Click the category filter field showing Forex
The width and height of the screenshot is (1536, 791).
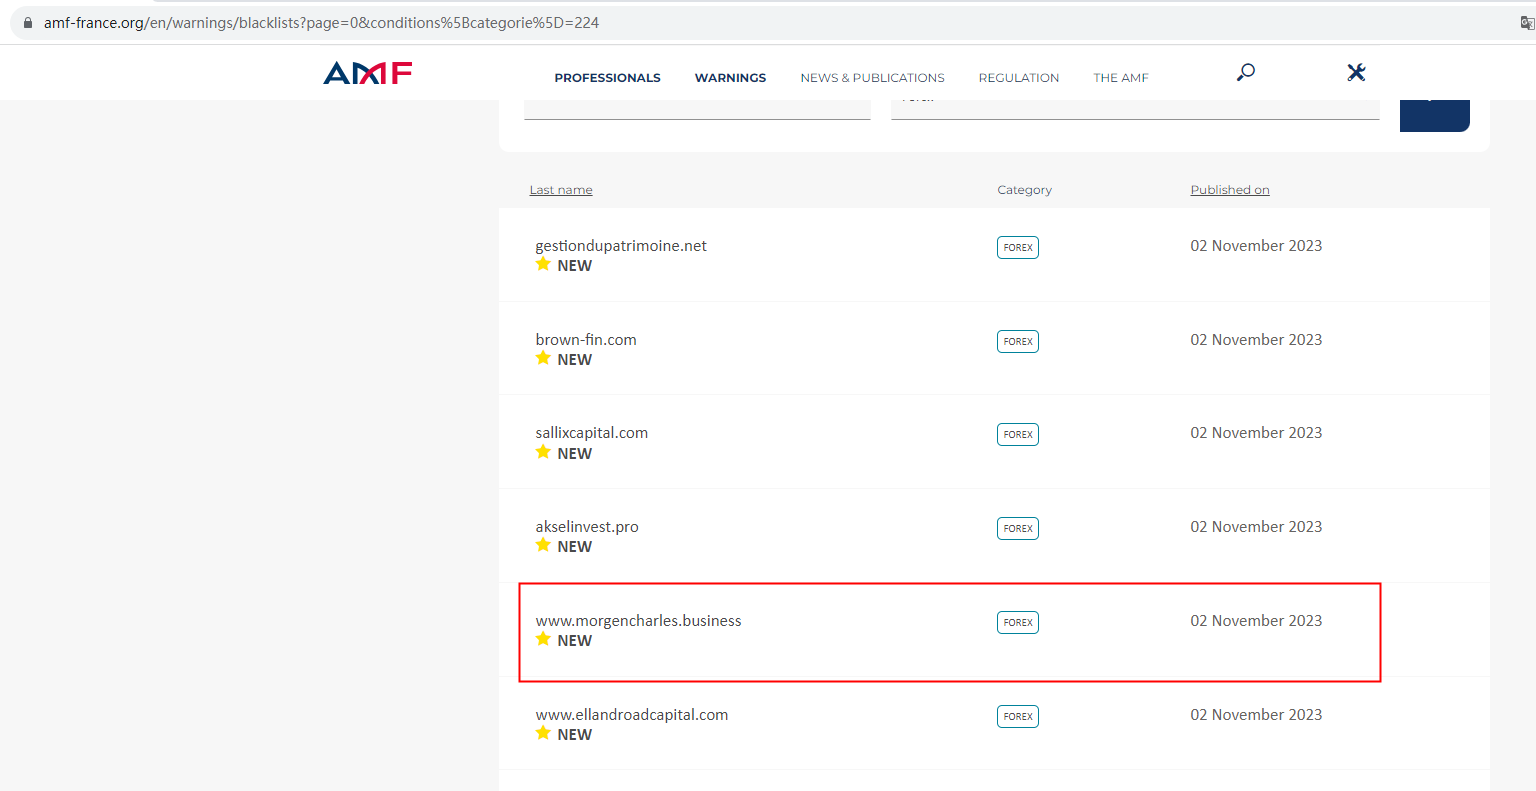click(x=1134, y=108)
